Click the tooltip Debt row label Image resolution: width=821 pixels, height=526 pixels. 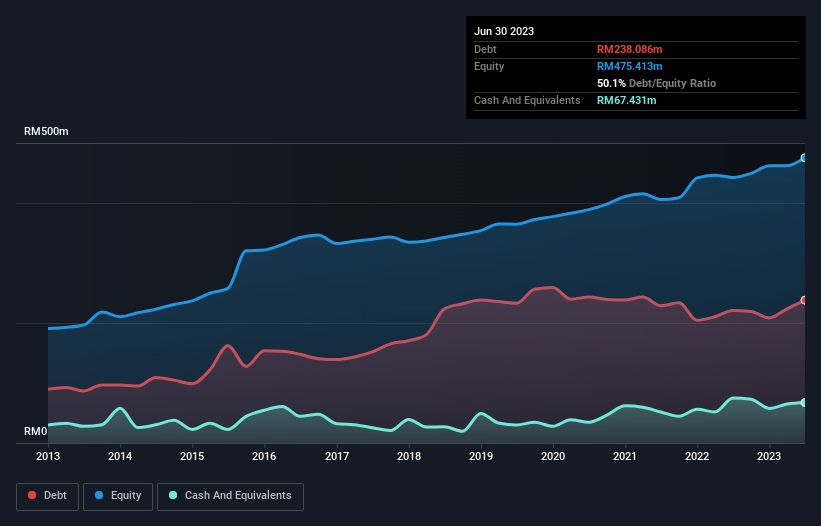(x=485, y=49)
